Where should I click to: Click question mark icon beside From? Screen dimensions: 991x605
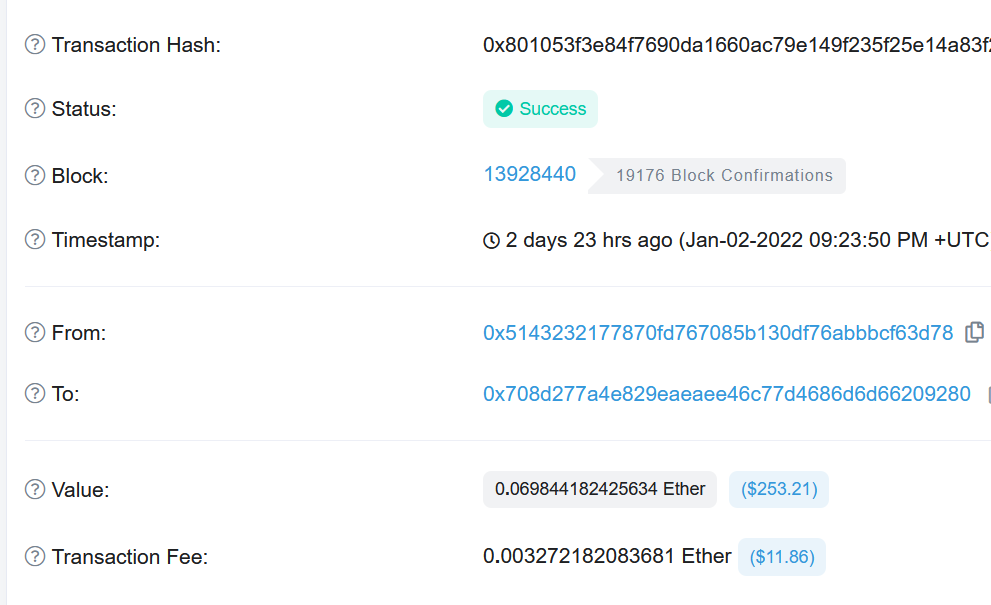35,333
